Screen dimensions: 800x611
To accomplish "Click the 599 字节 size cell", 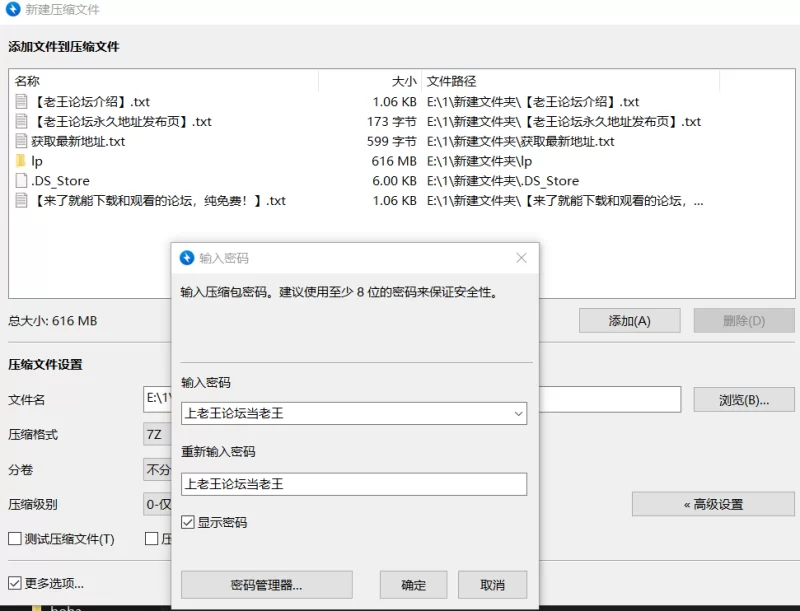I will (391, 141).
